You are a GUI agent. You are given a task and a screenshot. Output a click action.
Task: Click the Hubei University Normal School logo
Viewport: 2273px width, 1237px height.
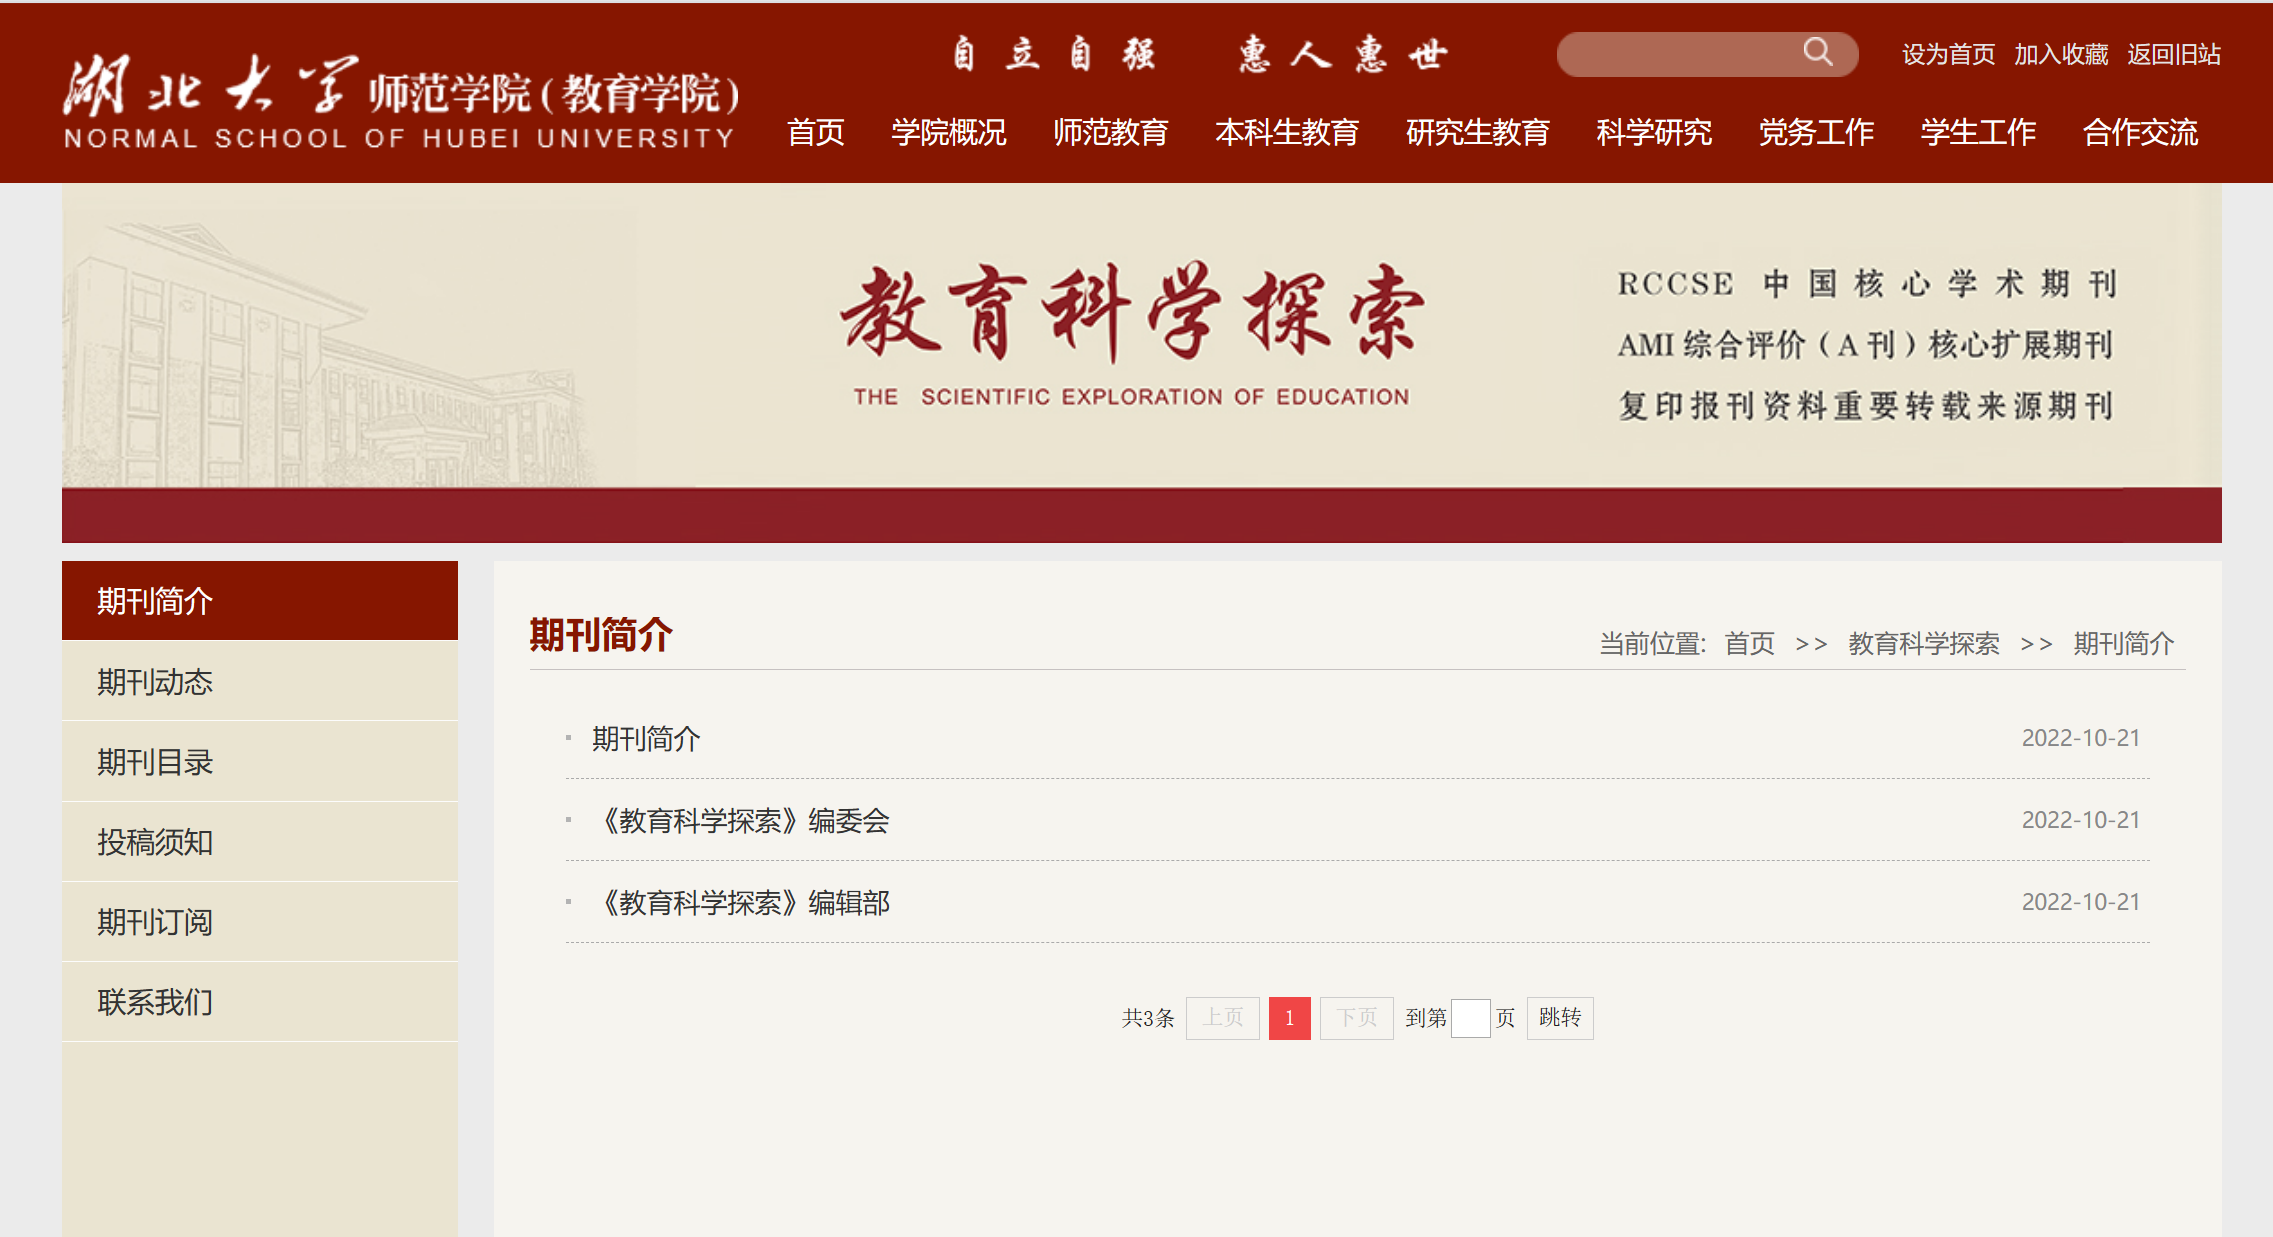tap(401, 100)
